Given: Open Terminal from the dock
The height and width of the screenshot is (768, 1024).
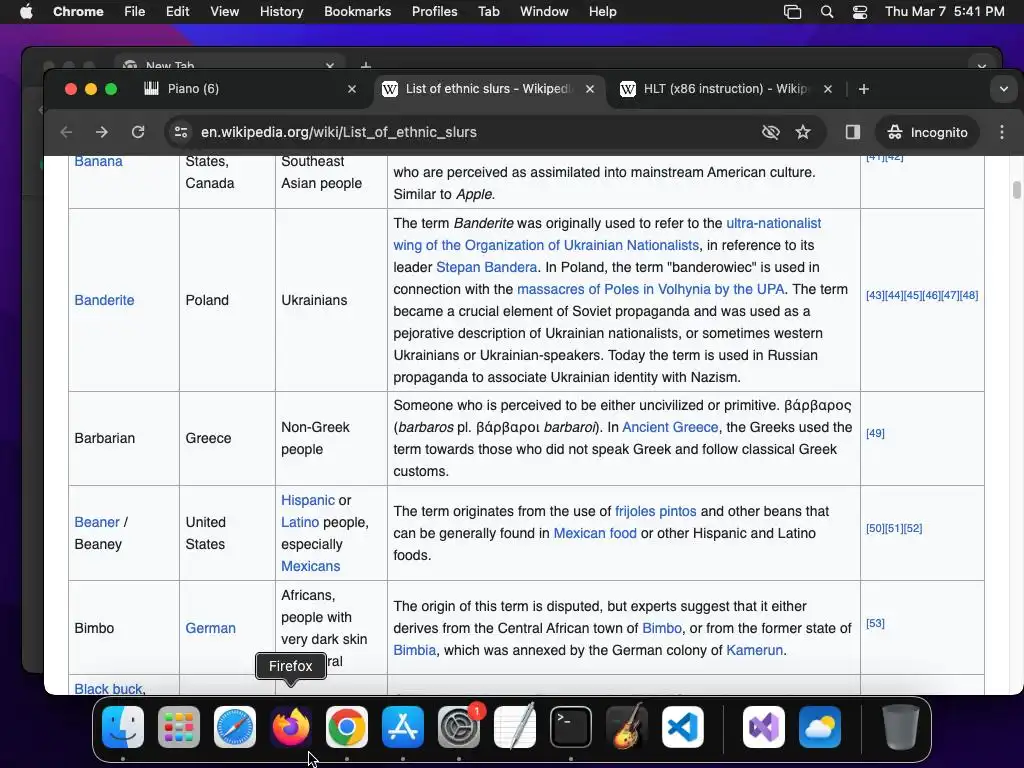Looking at the screenshot, I should coord(571,727).
